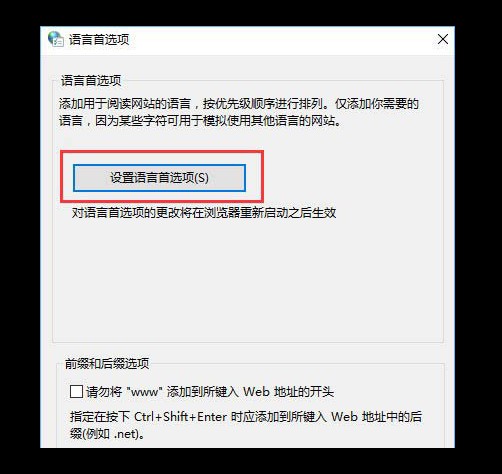Click empty space inside the 语言首选项 group box

click(x=247, y=280)
